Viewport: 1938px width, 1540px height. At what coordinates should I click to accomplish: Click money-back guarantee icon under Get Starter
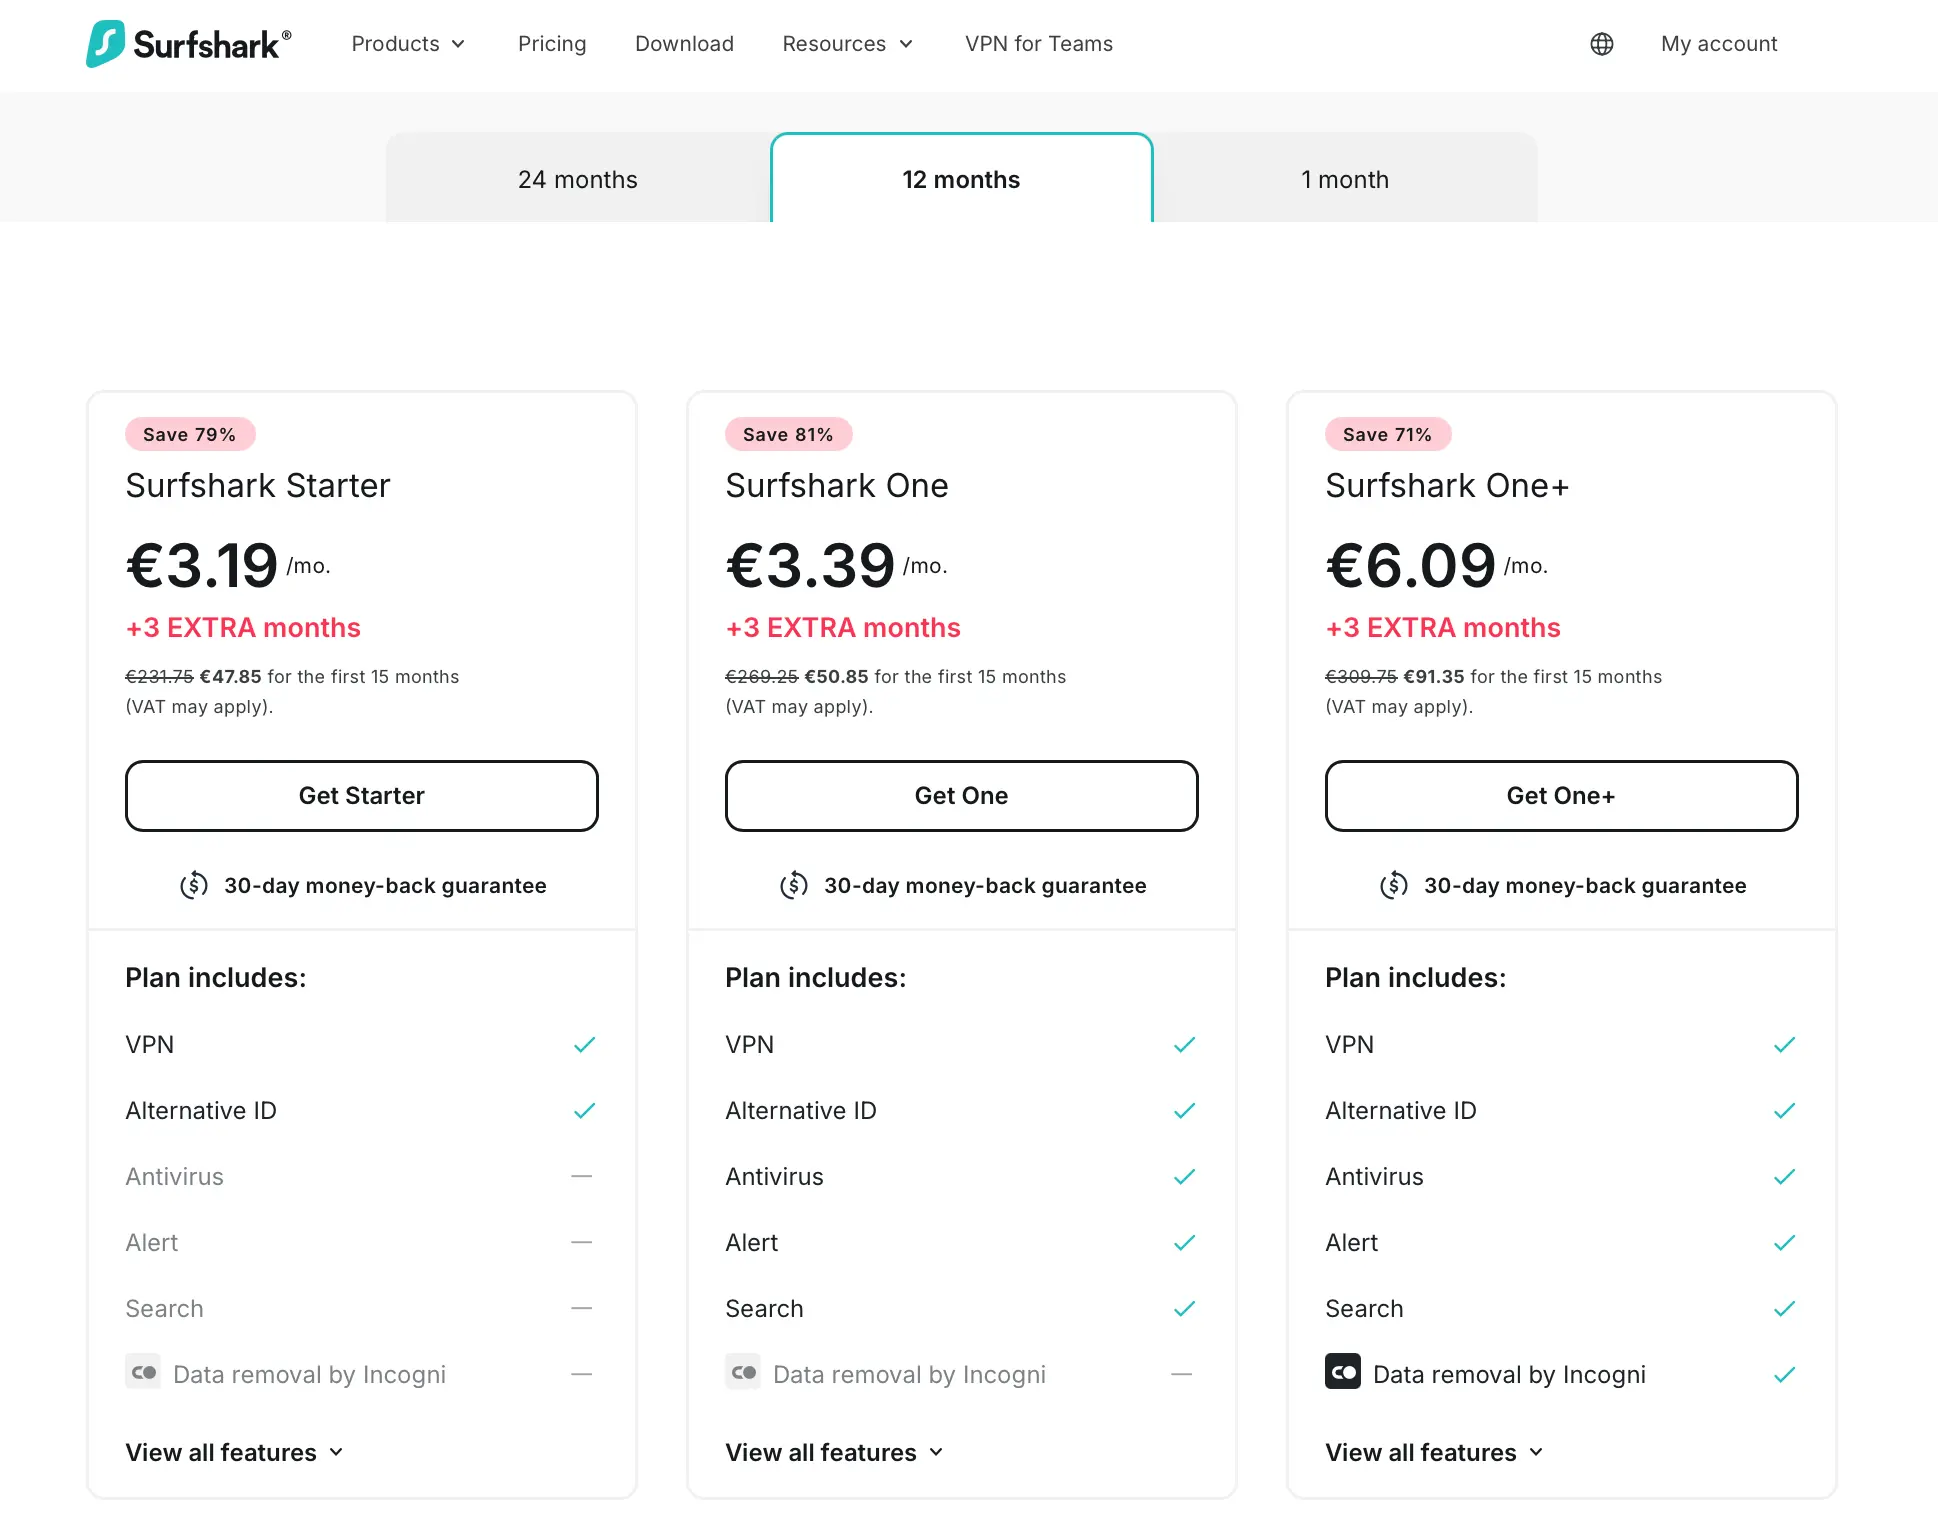click(194, 885)
